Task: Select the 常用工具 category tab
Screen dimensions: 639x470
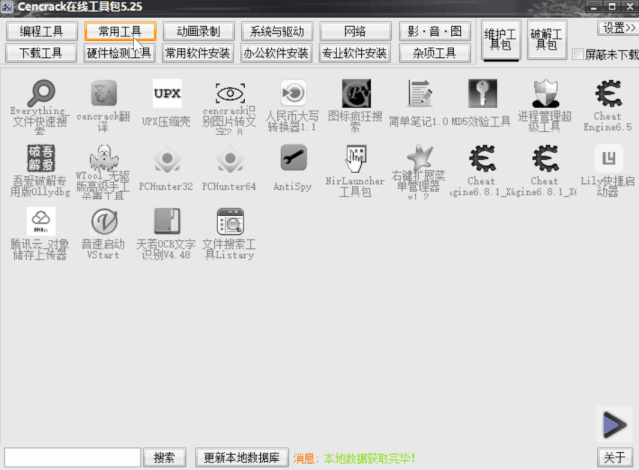Action: [x=120, y=31]
